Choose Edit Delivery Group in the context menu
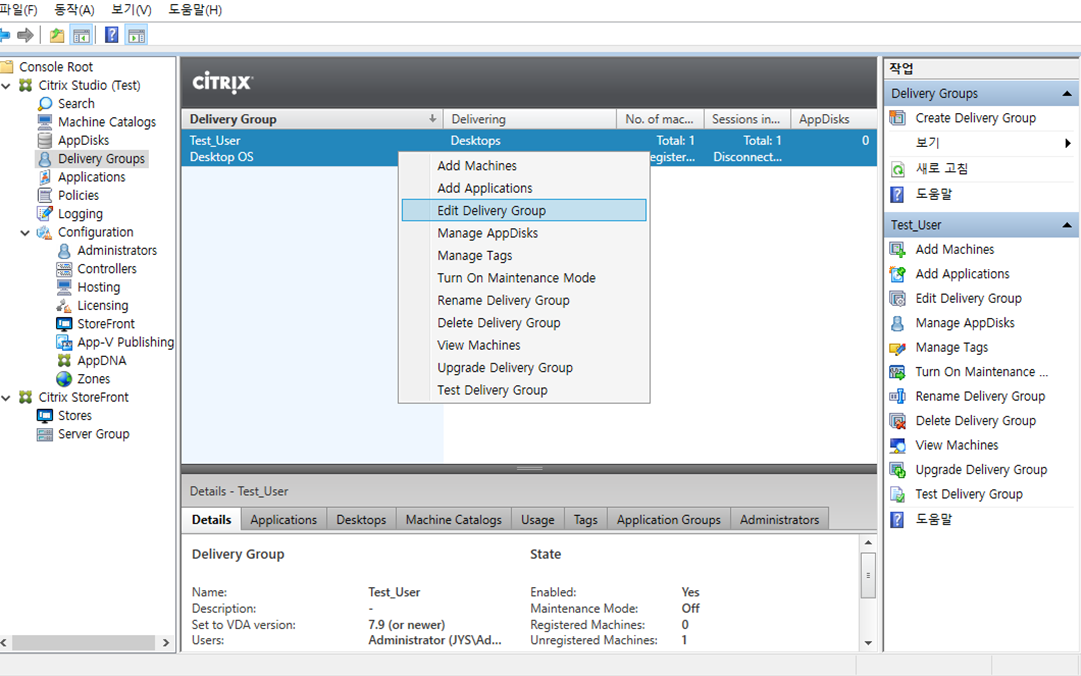 click(x=524, y=210)
